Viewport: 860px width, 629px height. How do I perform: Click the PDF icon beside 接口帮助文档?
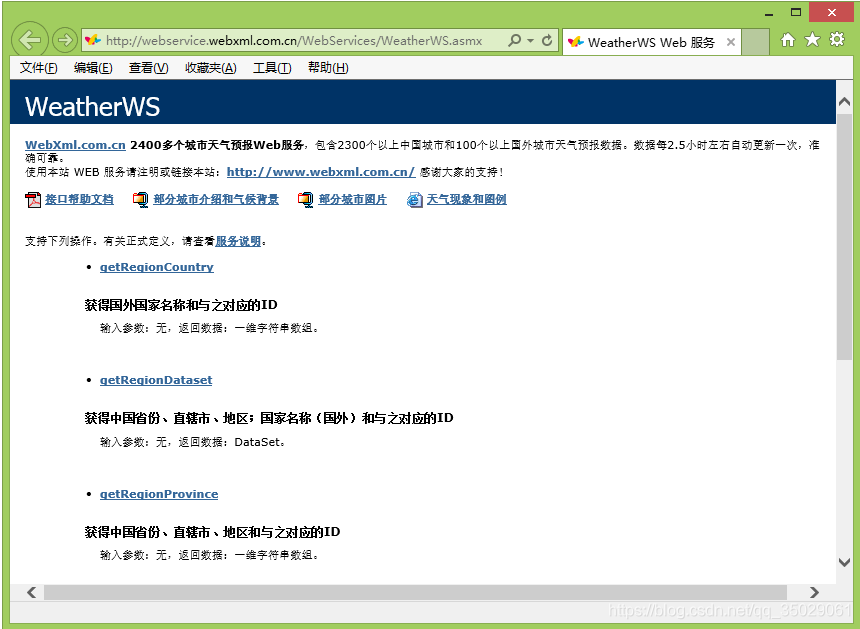33,200
